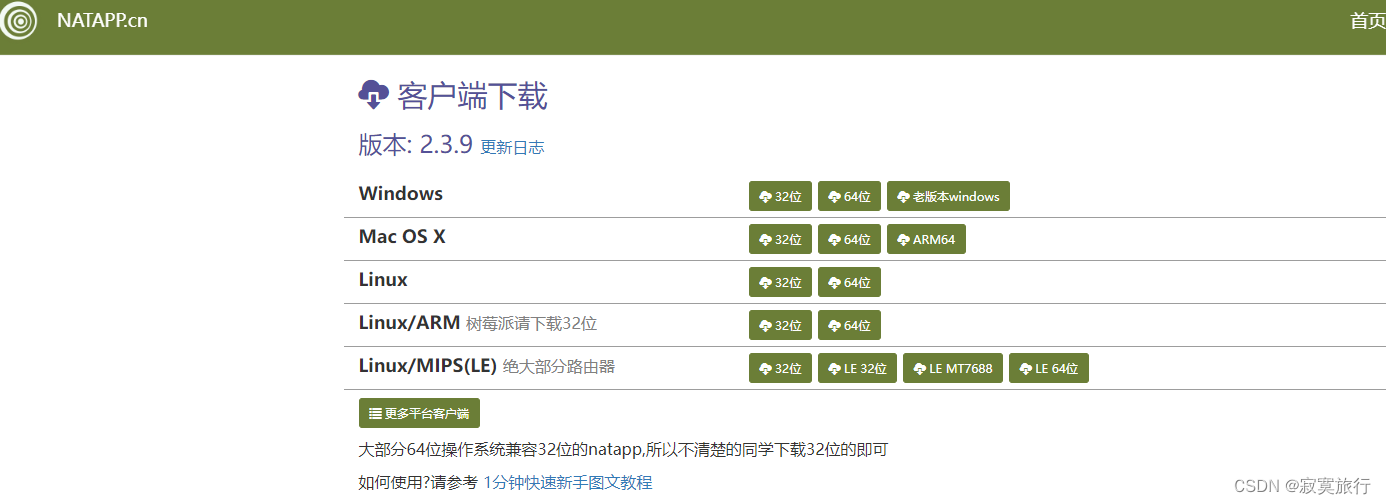Click the 客户端下载 heading text
1386x504 pixels.
(472, 97)
